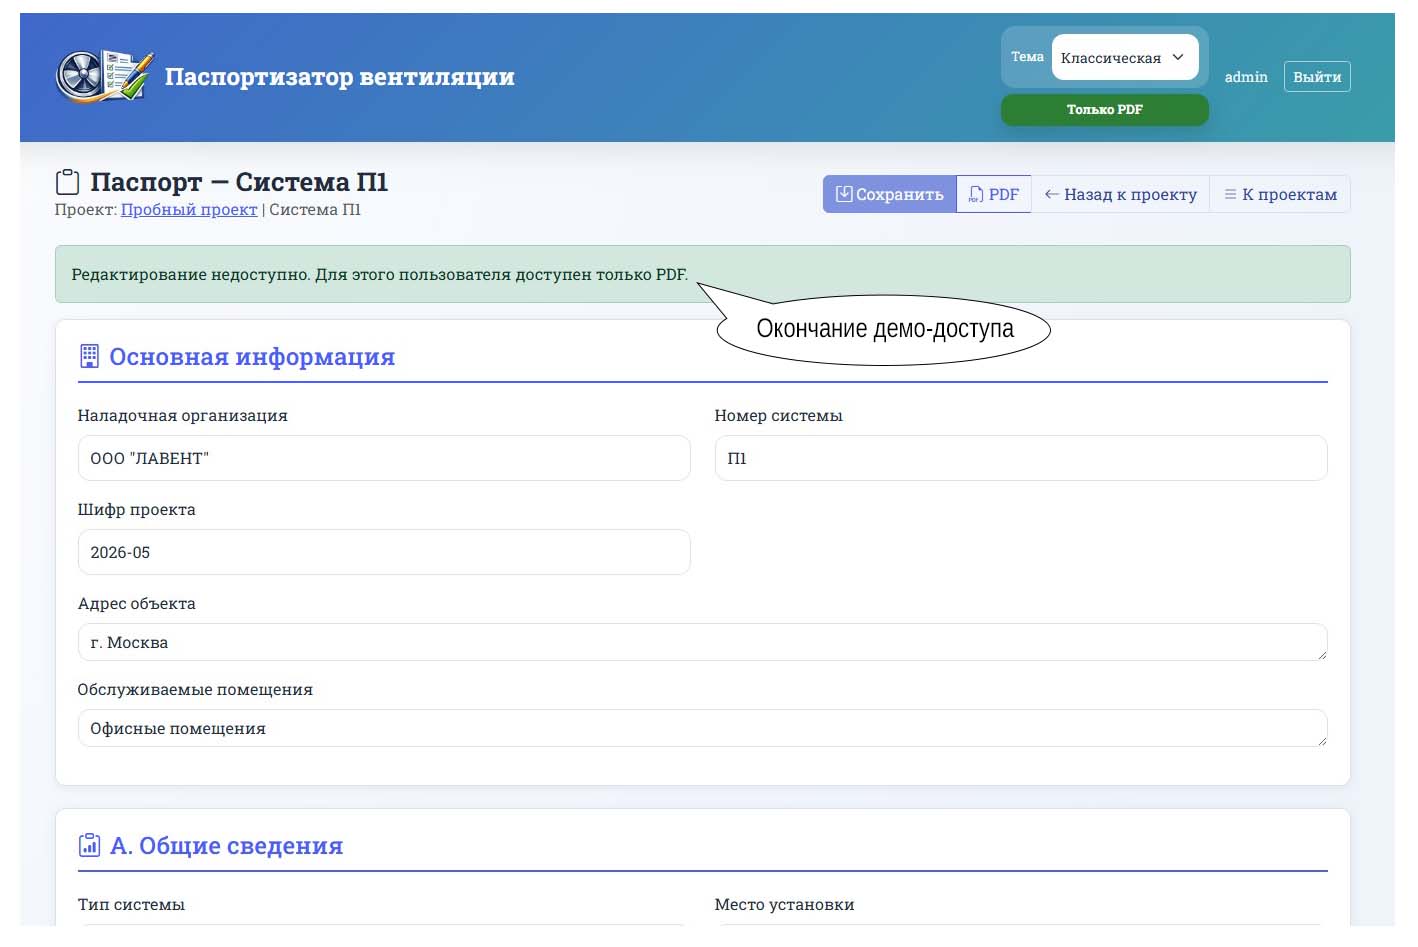Image resolution: width=1418 pixels, height=947 pixels.
Task: Click the green Только PDF button
Action: 1104,110
